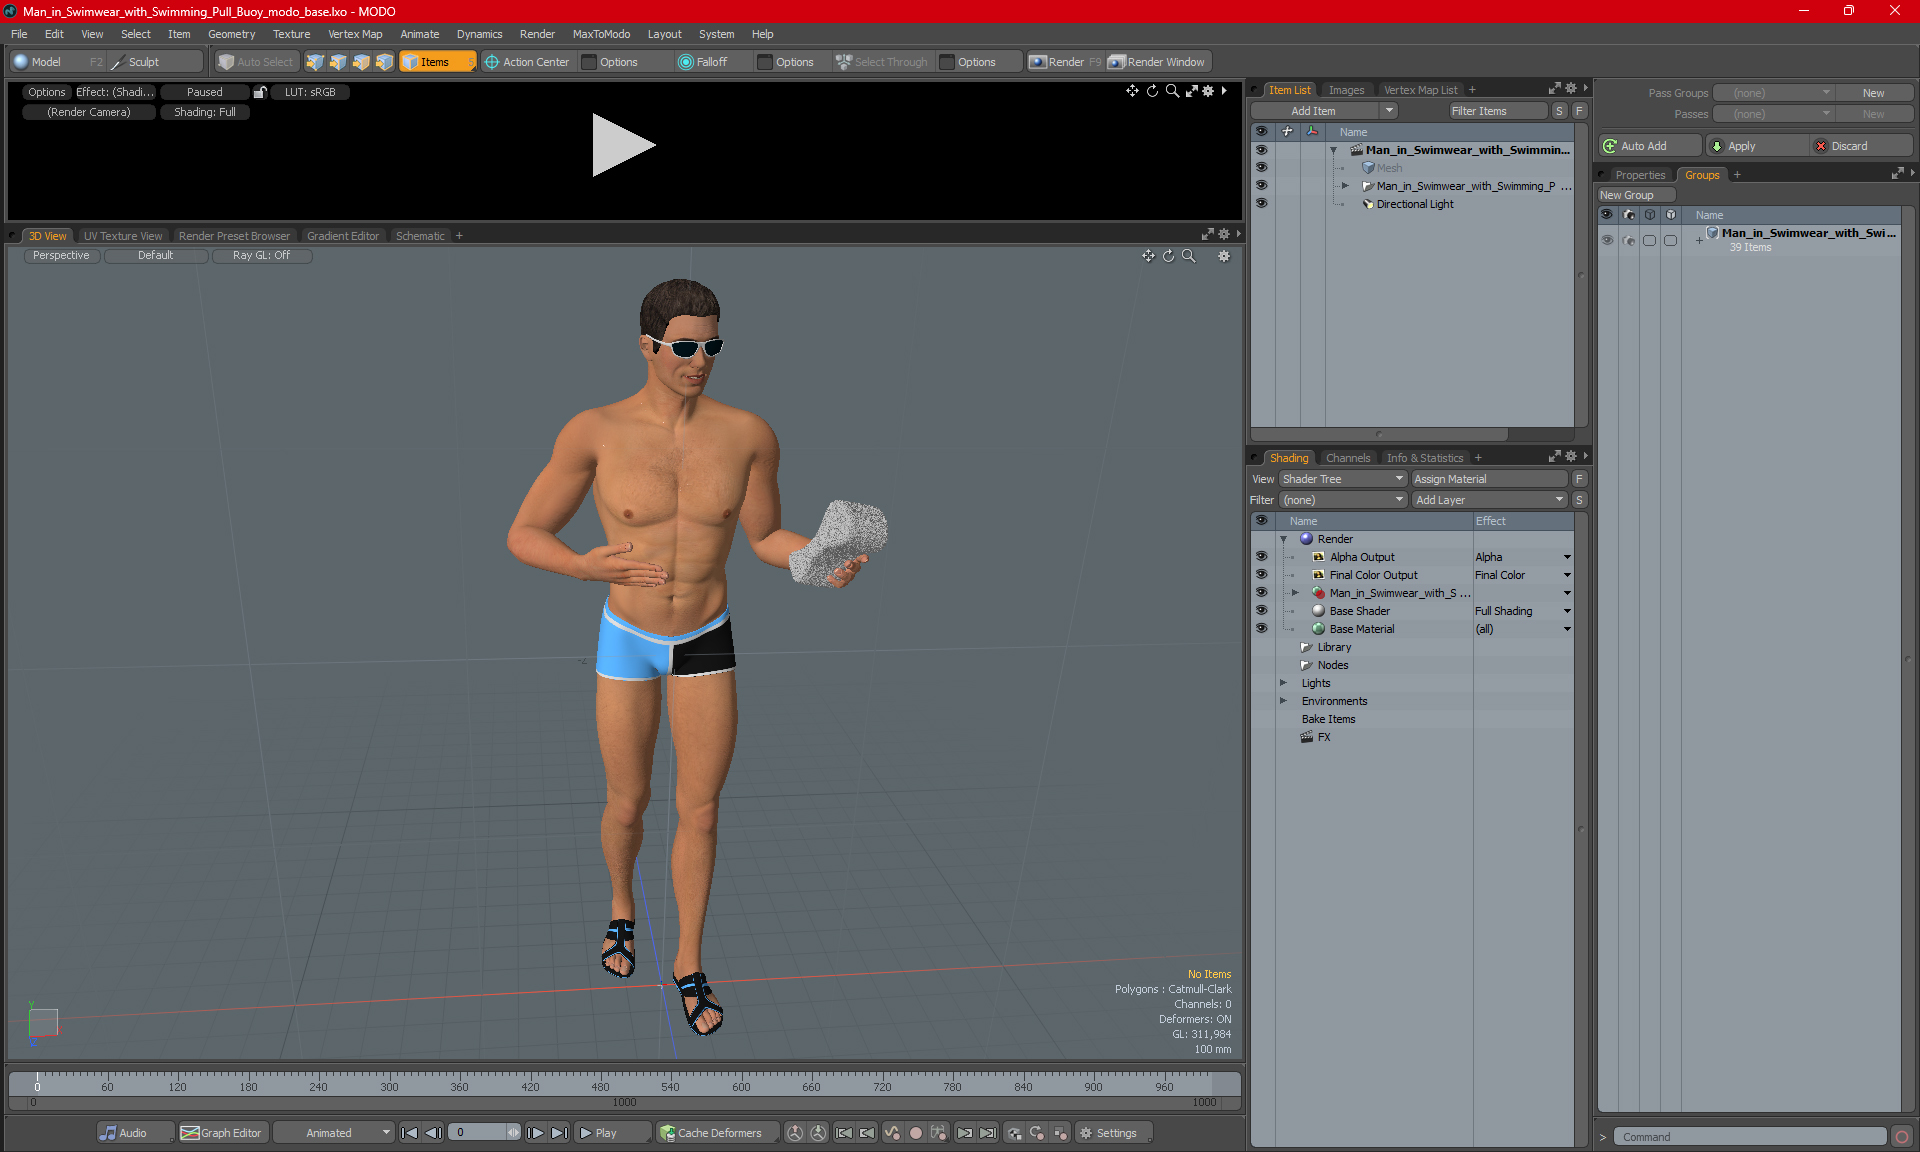
Task: Click the Action Center icon in toolbar
Action: click(x=492, y=62)
